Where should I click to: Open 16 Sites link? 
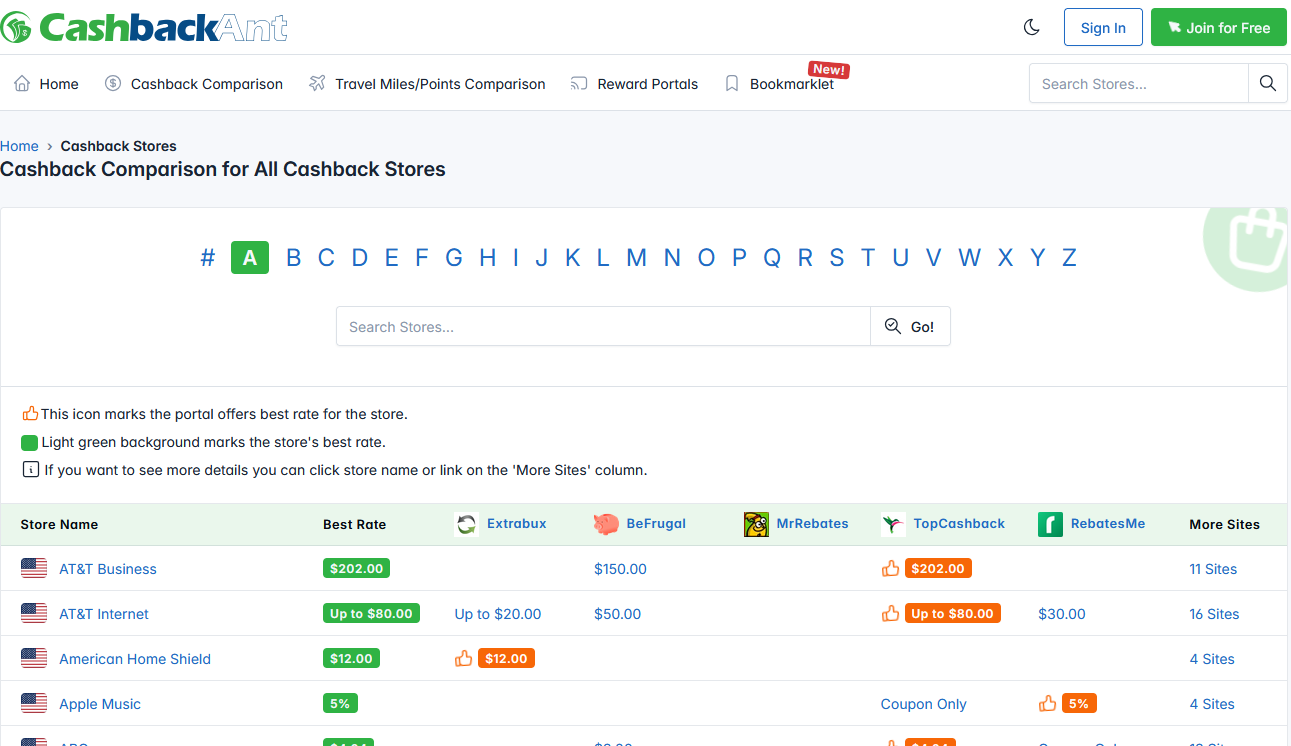[x=1214, y=614]
